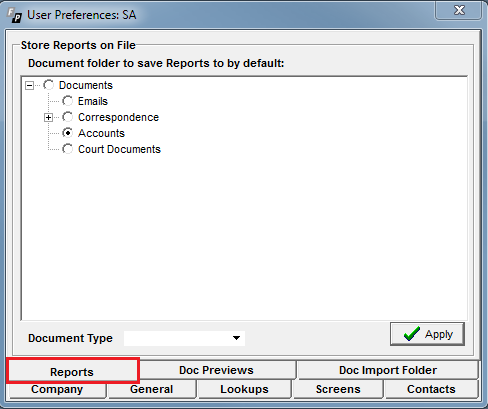The height and width of the screenshot is (409, 488).
Task: Click the green checkmark Apply icon
Action: point(412,334)
